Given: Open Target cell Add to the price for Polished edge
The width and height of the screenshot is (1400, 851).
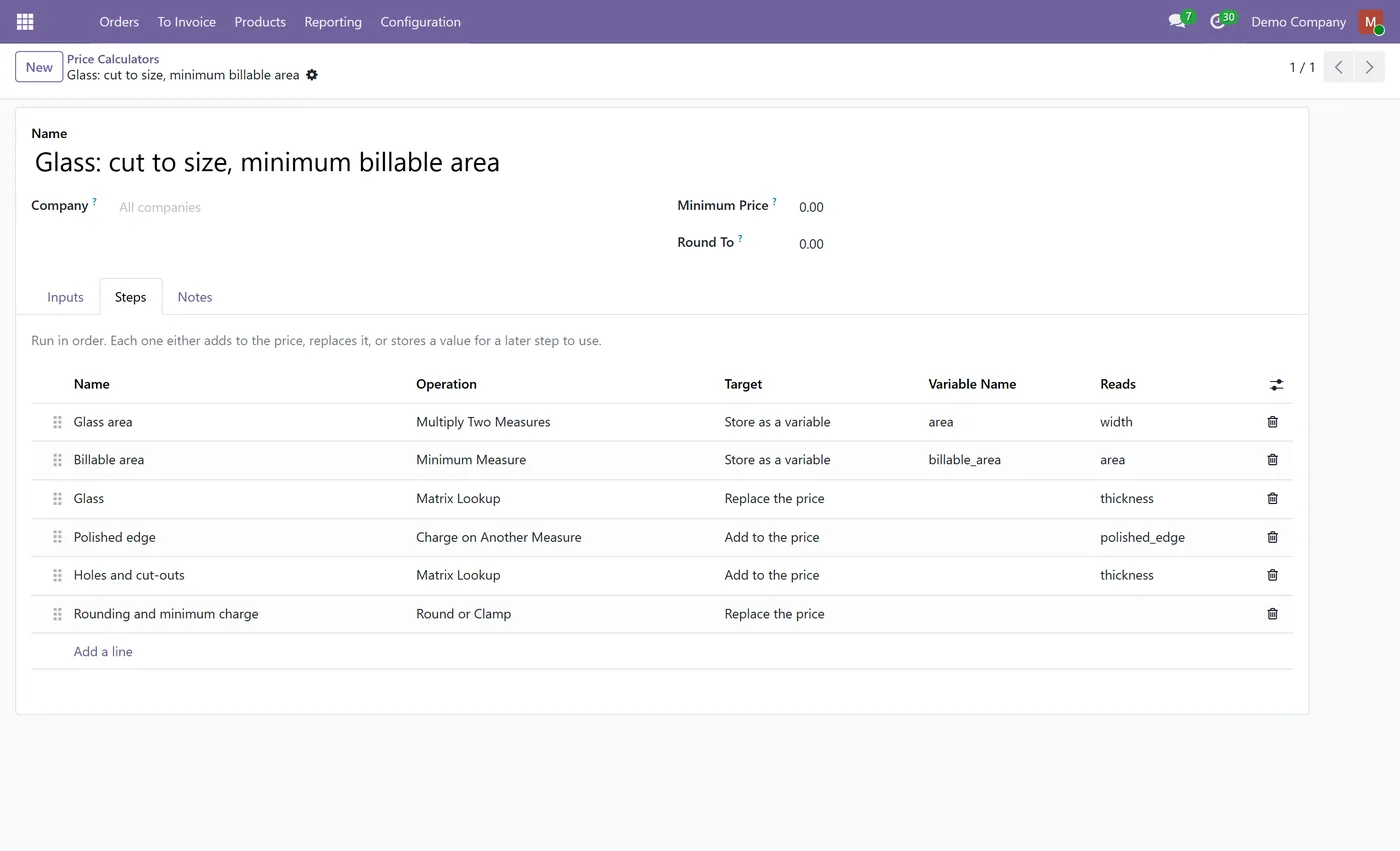Looking at the screenshot, I should 771,537.
